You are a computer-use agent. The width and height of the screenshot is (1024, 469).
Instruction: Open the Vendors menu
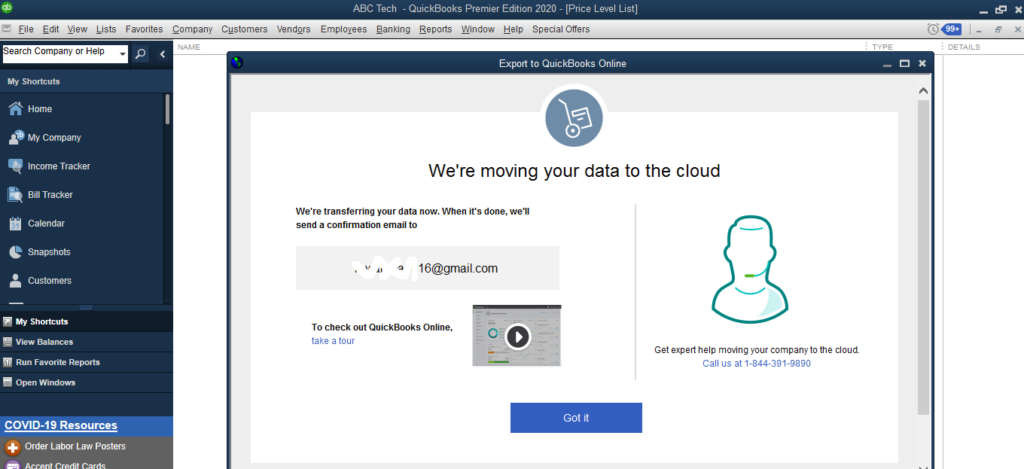coord(294,29)
